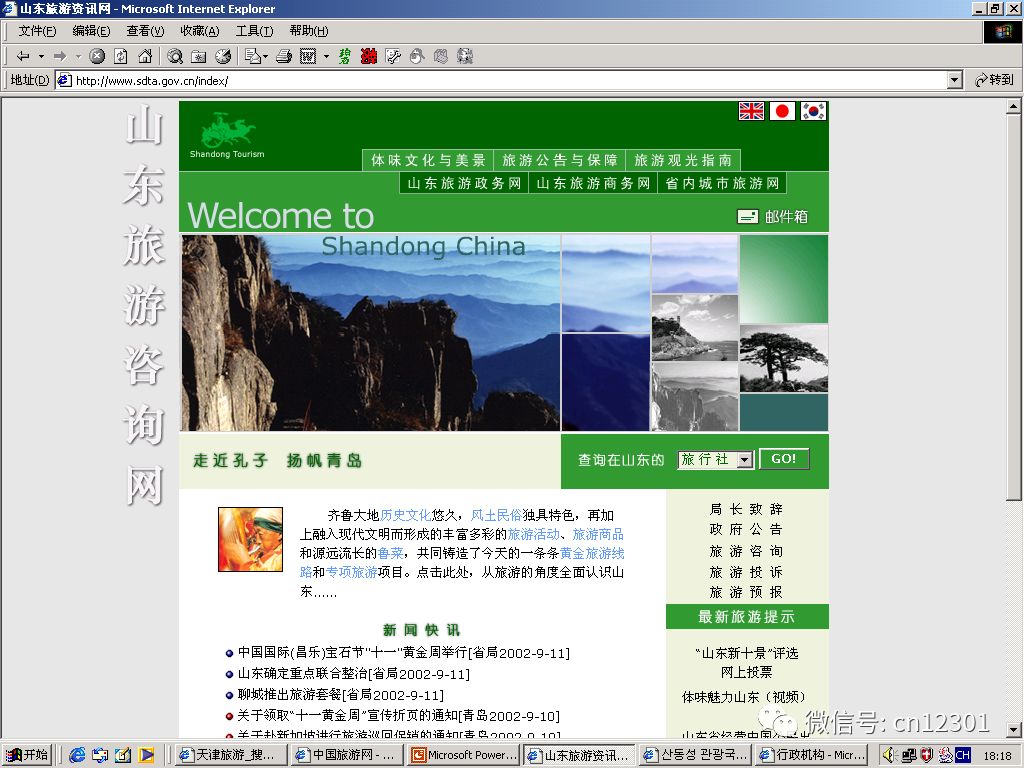Click the 转到 Go button
1024x768 pixels.
click(994, 80)
